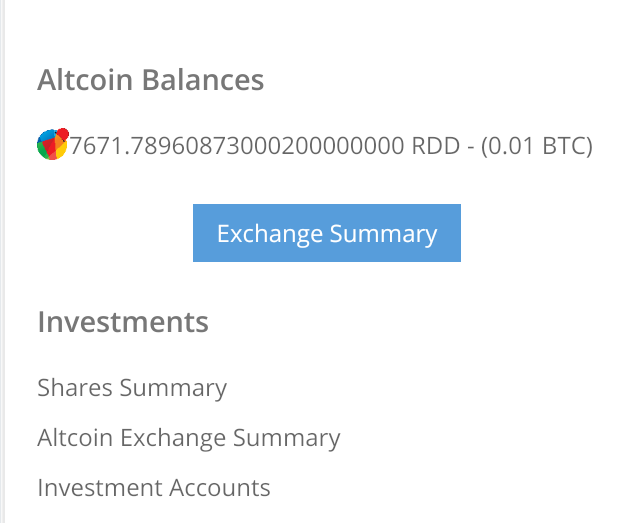Click the trailing zeros of the RDD balance
The image size is (644, 523).
349,146
